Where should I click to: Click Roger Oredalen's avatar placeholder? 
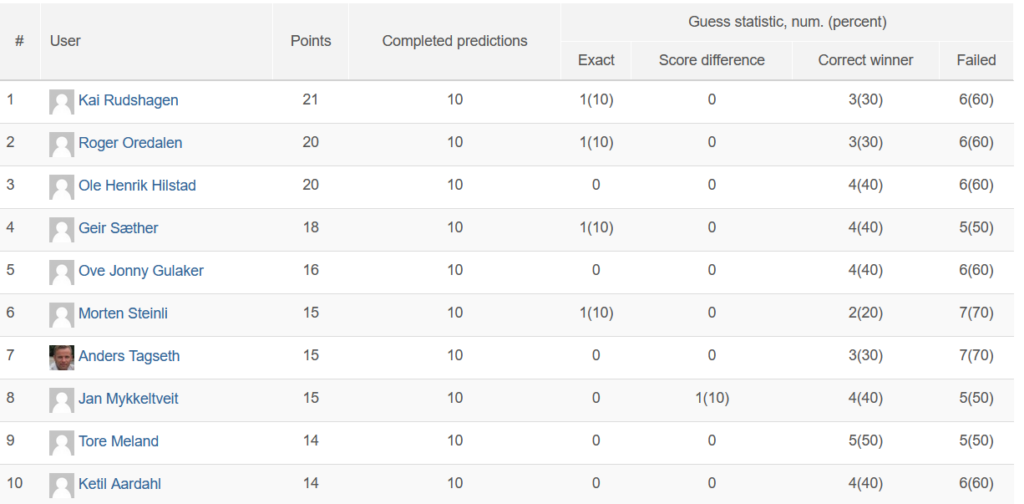tap(61, 145)
